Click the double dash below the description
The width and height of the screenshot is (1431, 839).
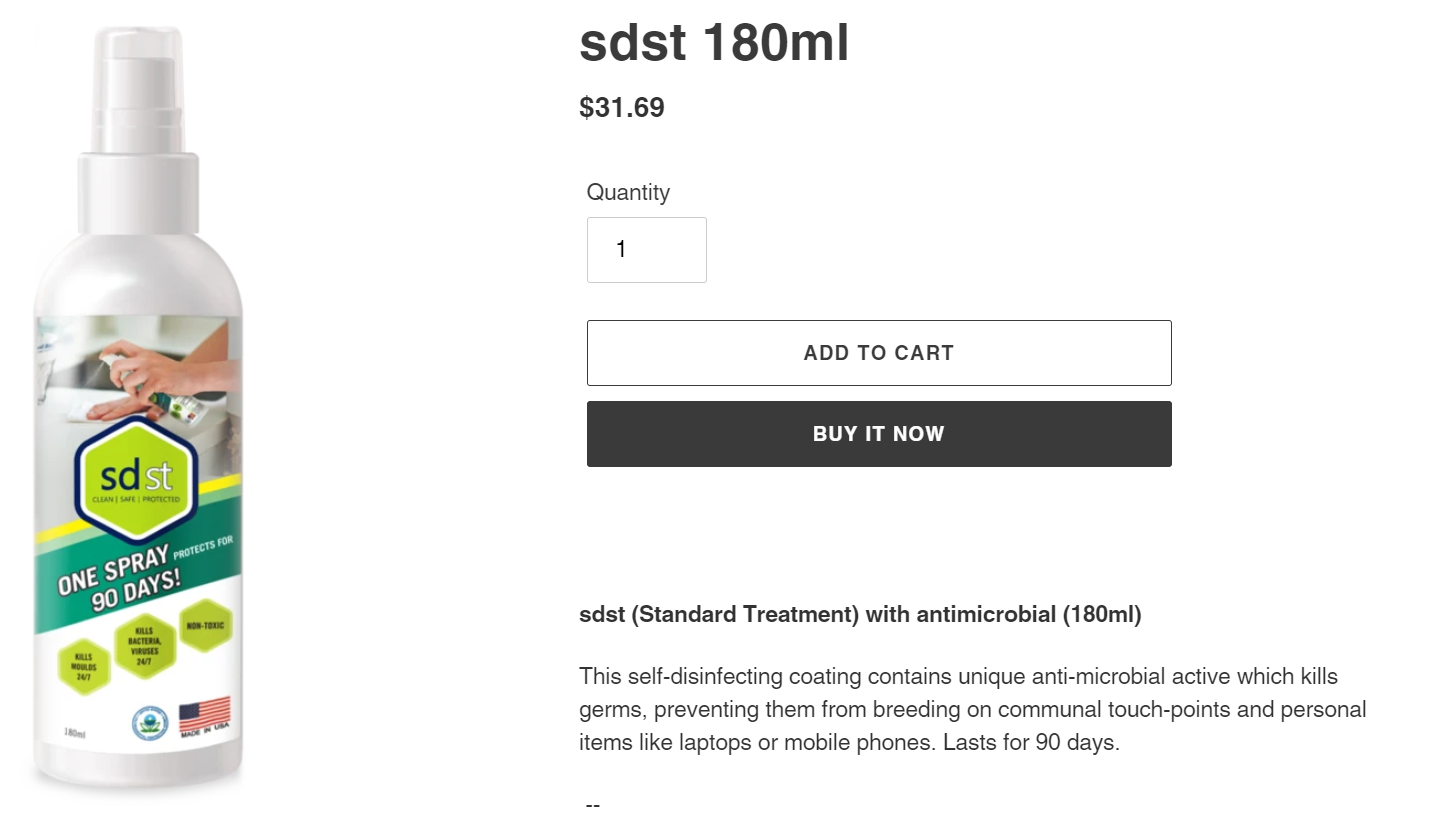[593, 804]
